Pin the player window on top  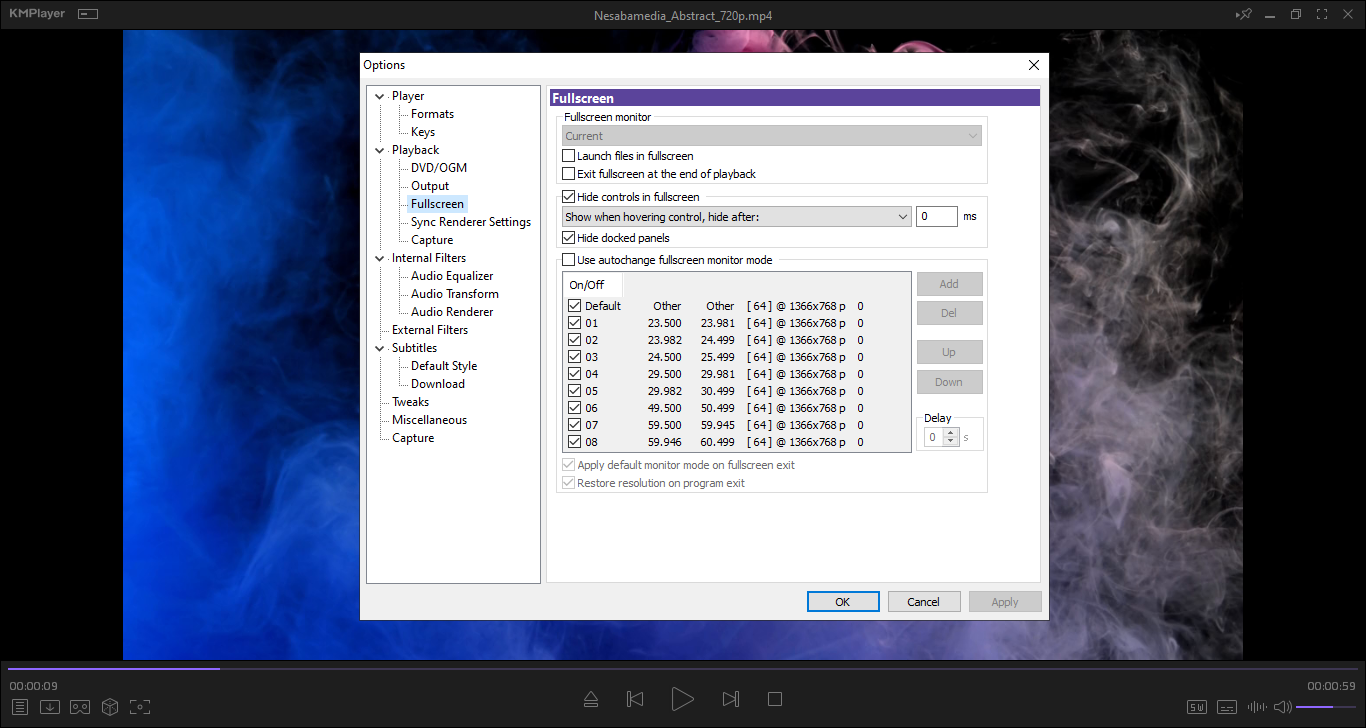coord(1244,15)
